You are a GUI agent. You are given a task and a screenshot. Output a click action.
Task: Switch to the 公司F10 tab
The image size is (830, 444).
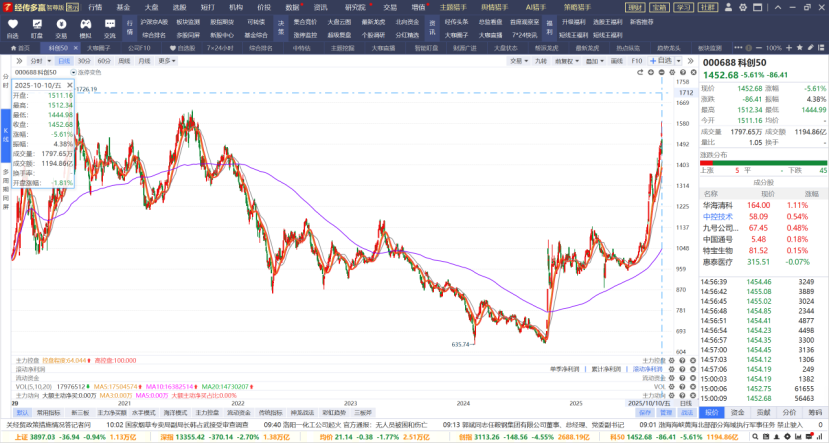(139, 48)
